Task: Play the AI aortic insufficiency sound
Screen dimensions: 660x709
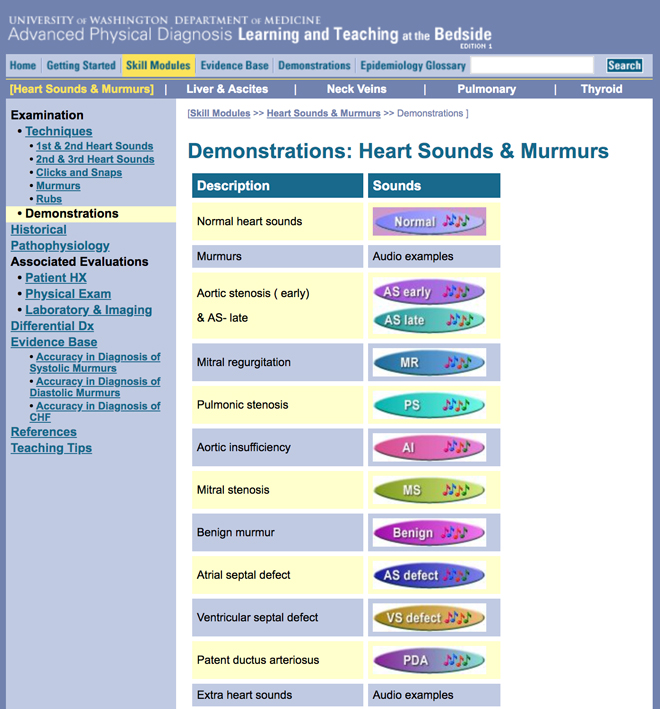Action: point(429,447)
